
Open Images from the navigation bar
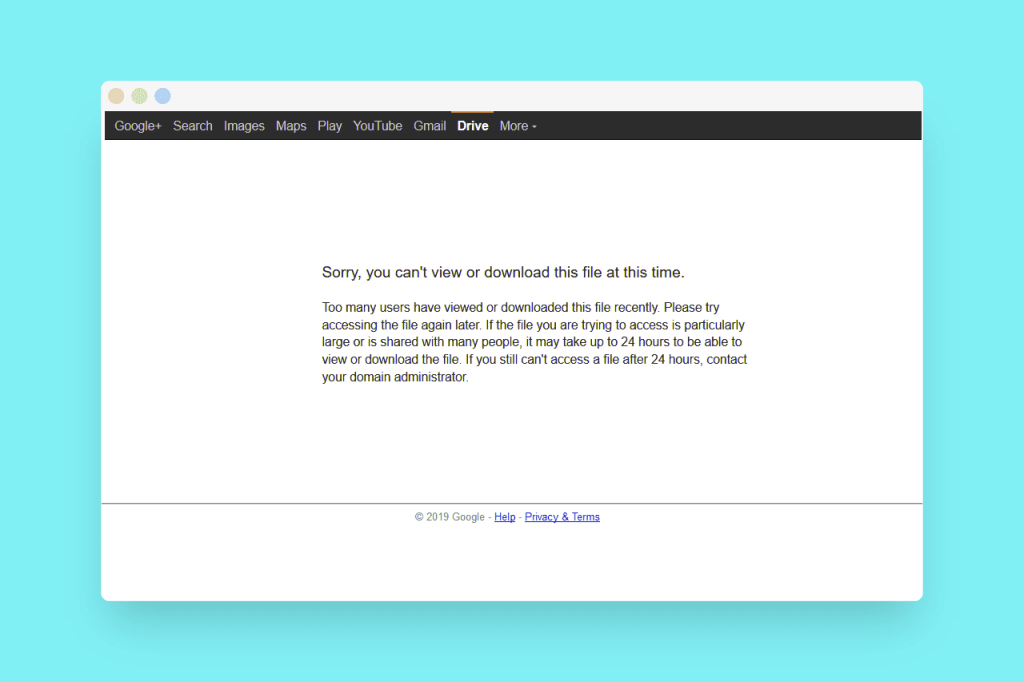point(244,126)
